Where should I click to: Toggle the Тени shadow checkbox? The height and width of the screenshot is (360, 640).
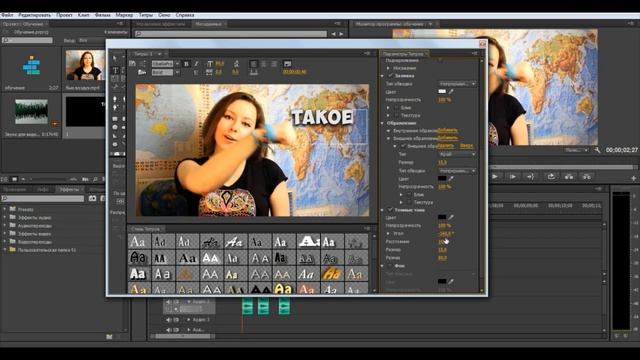coord(391,210)
